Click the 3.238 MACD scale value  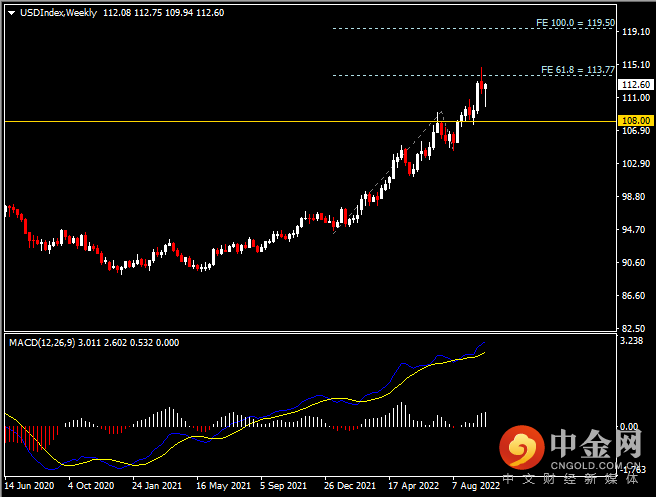[x=631, y=341]
